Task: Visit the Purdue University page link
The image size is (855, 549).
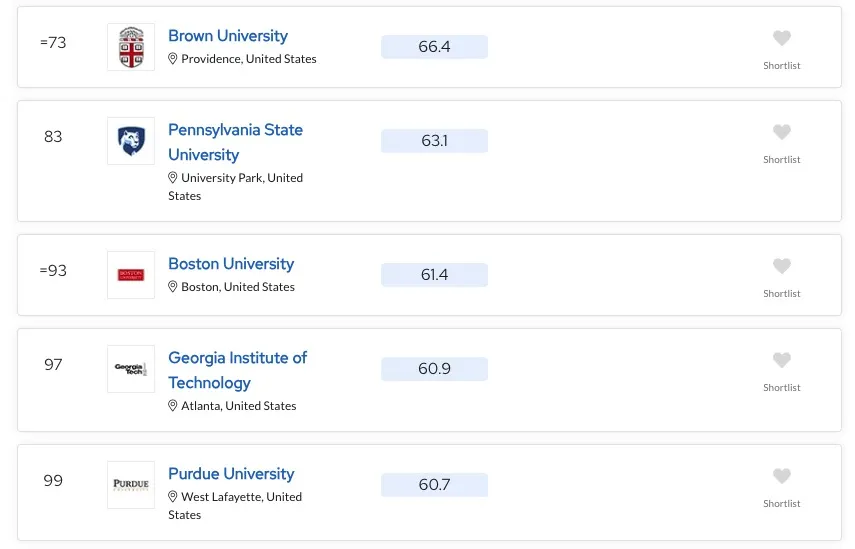Action: pyautogui.click(x=231, y=474)
